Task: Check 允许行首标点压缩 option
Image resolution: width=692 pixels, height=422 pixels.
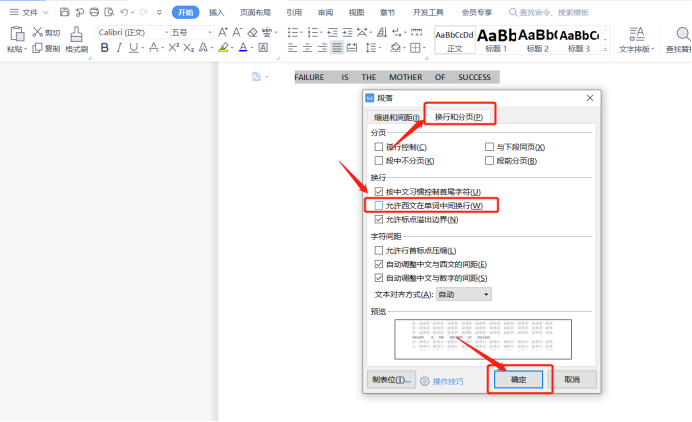Action: (x=379, y=250)
